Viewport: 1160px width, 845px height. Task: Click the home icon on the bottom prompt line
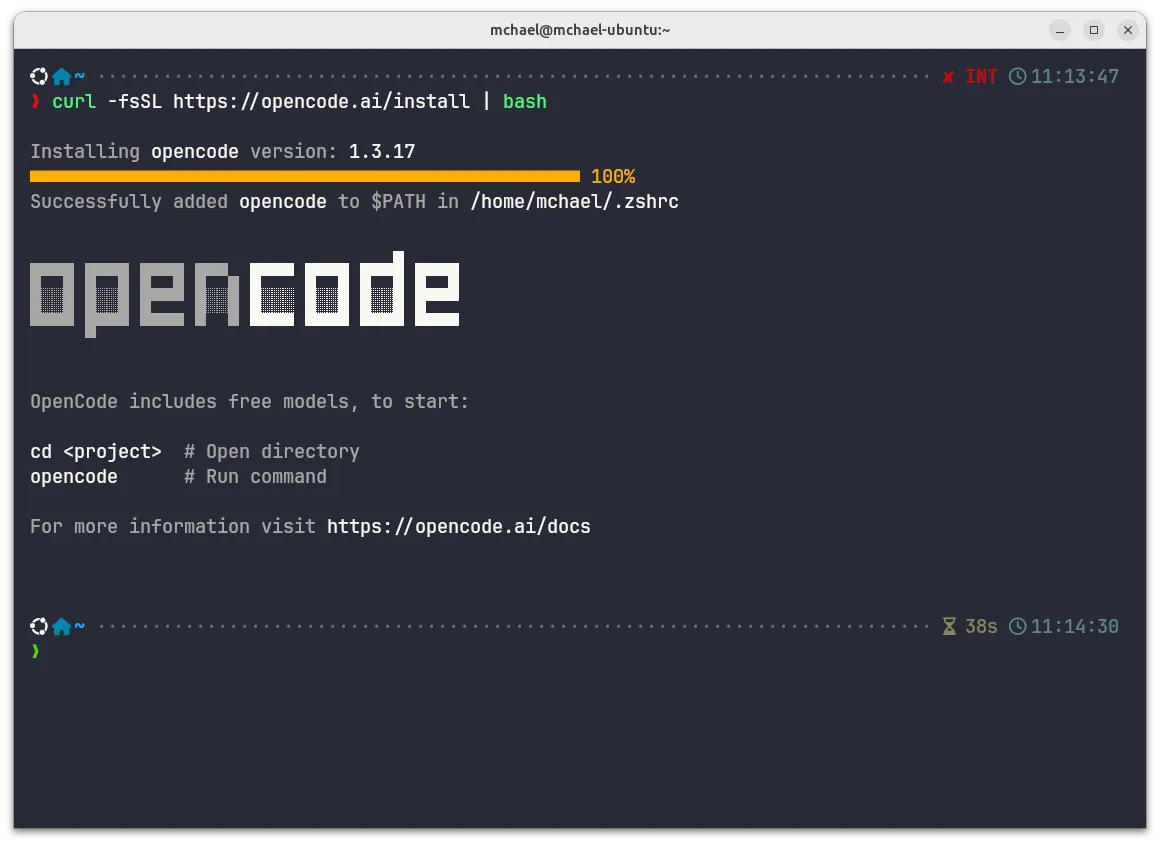(61, 626)
